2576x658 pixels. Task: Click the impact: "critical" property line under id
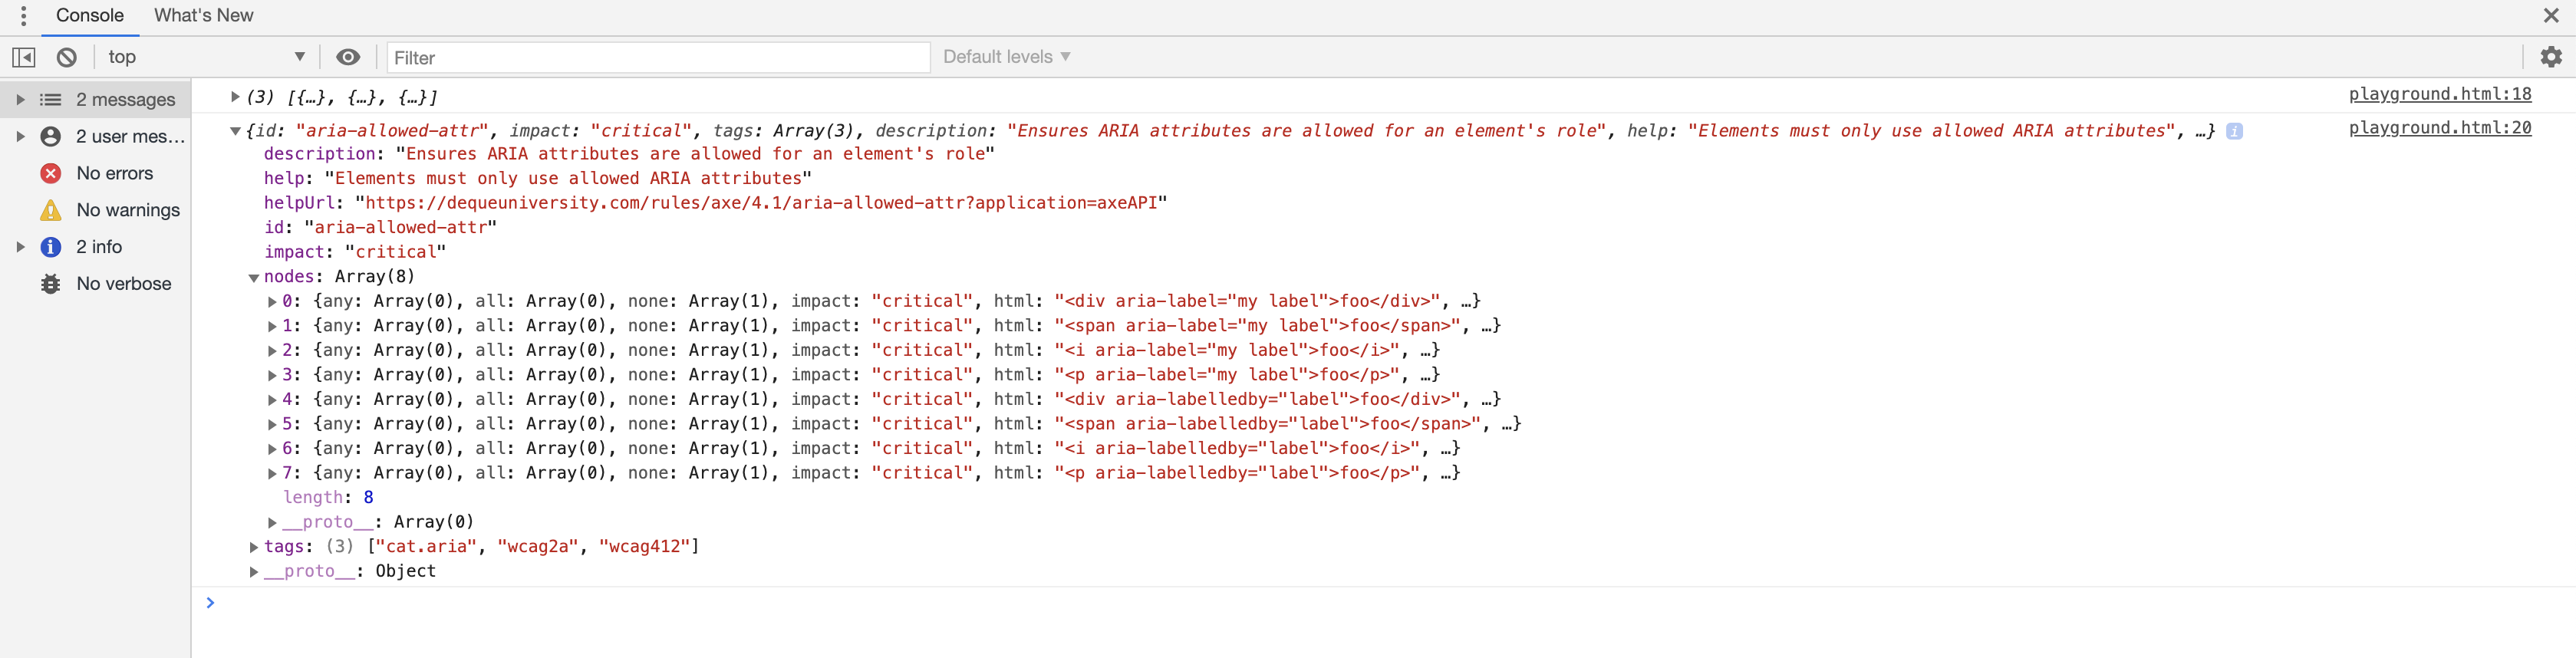pyautogui.click(x=355, y=252)
